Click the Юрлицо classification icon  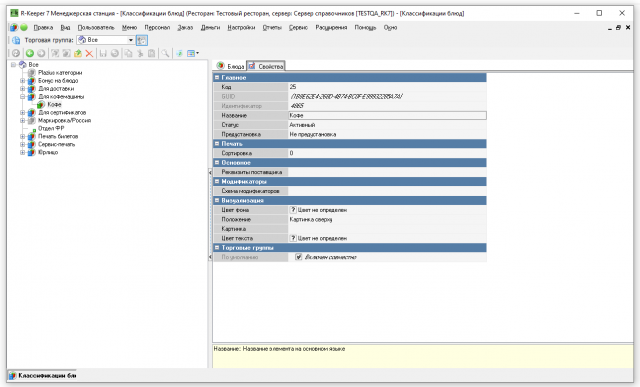coord(31,152)
